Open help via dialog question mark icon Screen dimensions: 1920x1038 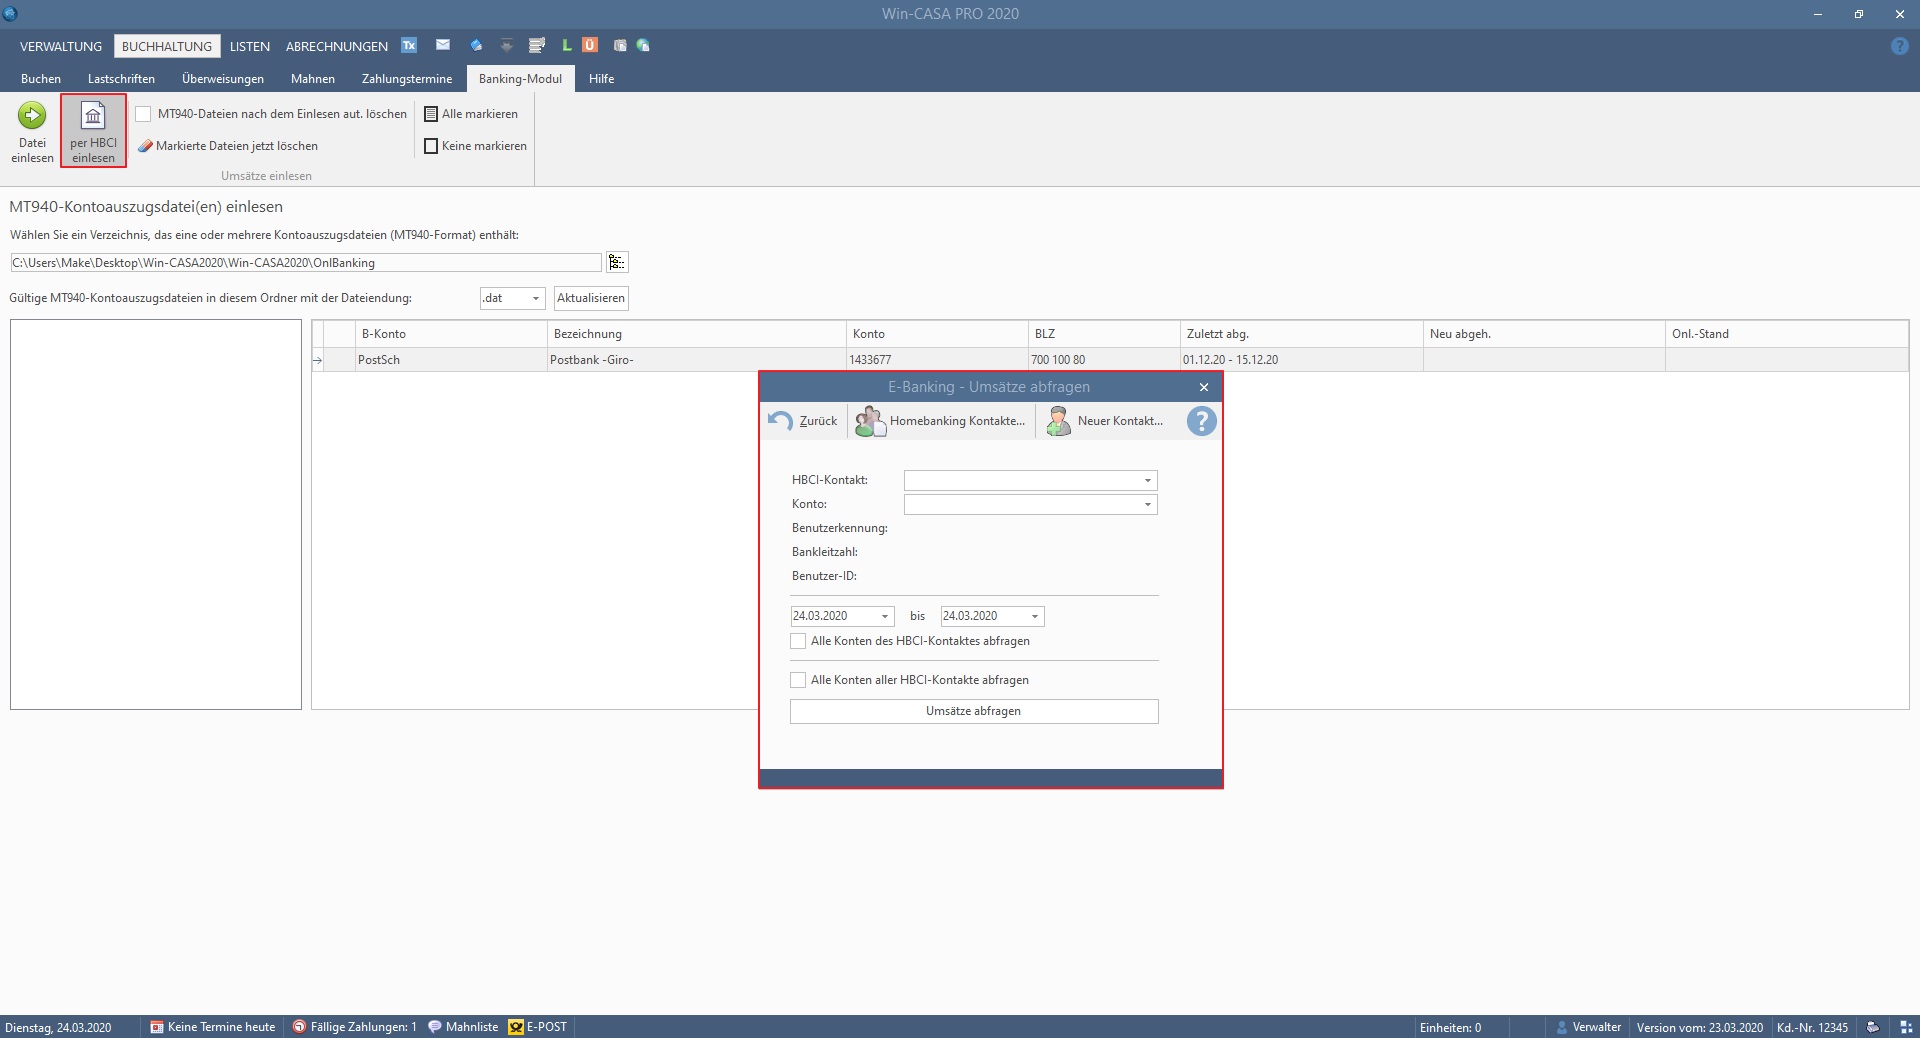click(x=1201, y=421)
